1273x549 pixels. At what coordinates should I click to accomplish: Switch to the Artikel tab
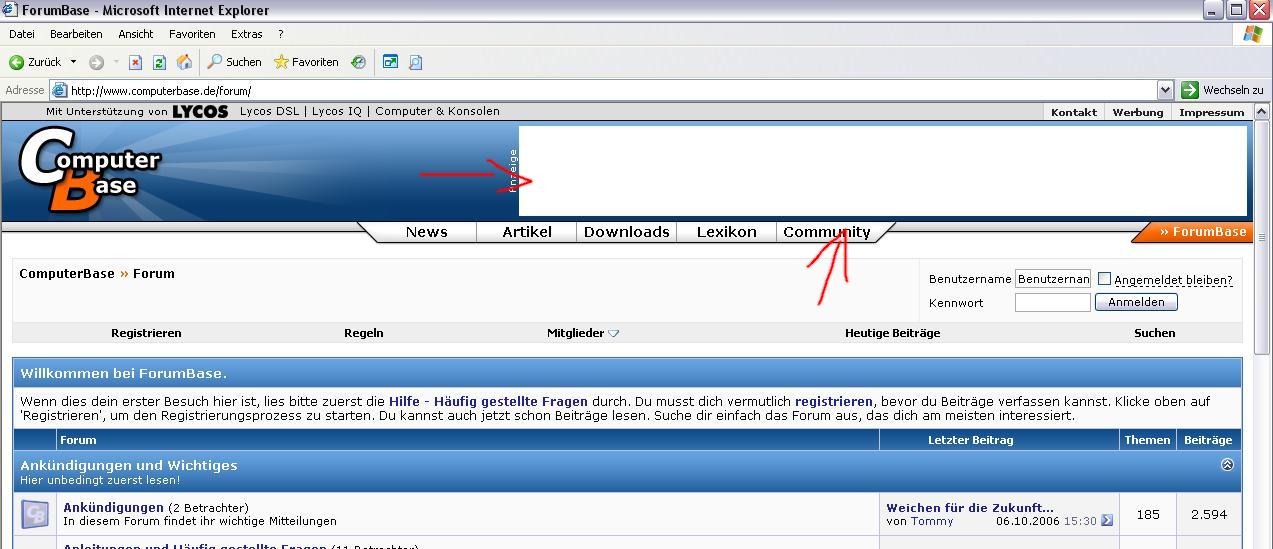click(x=527, y=232)
